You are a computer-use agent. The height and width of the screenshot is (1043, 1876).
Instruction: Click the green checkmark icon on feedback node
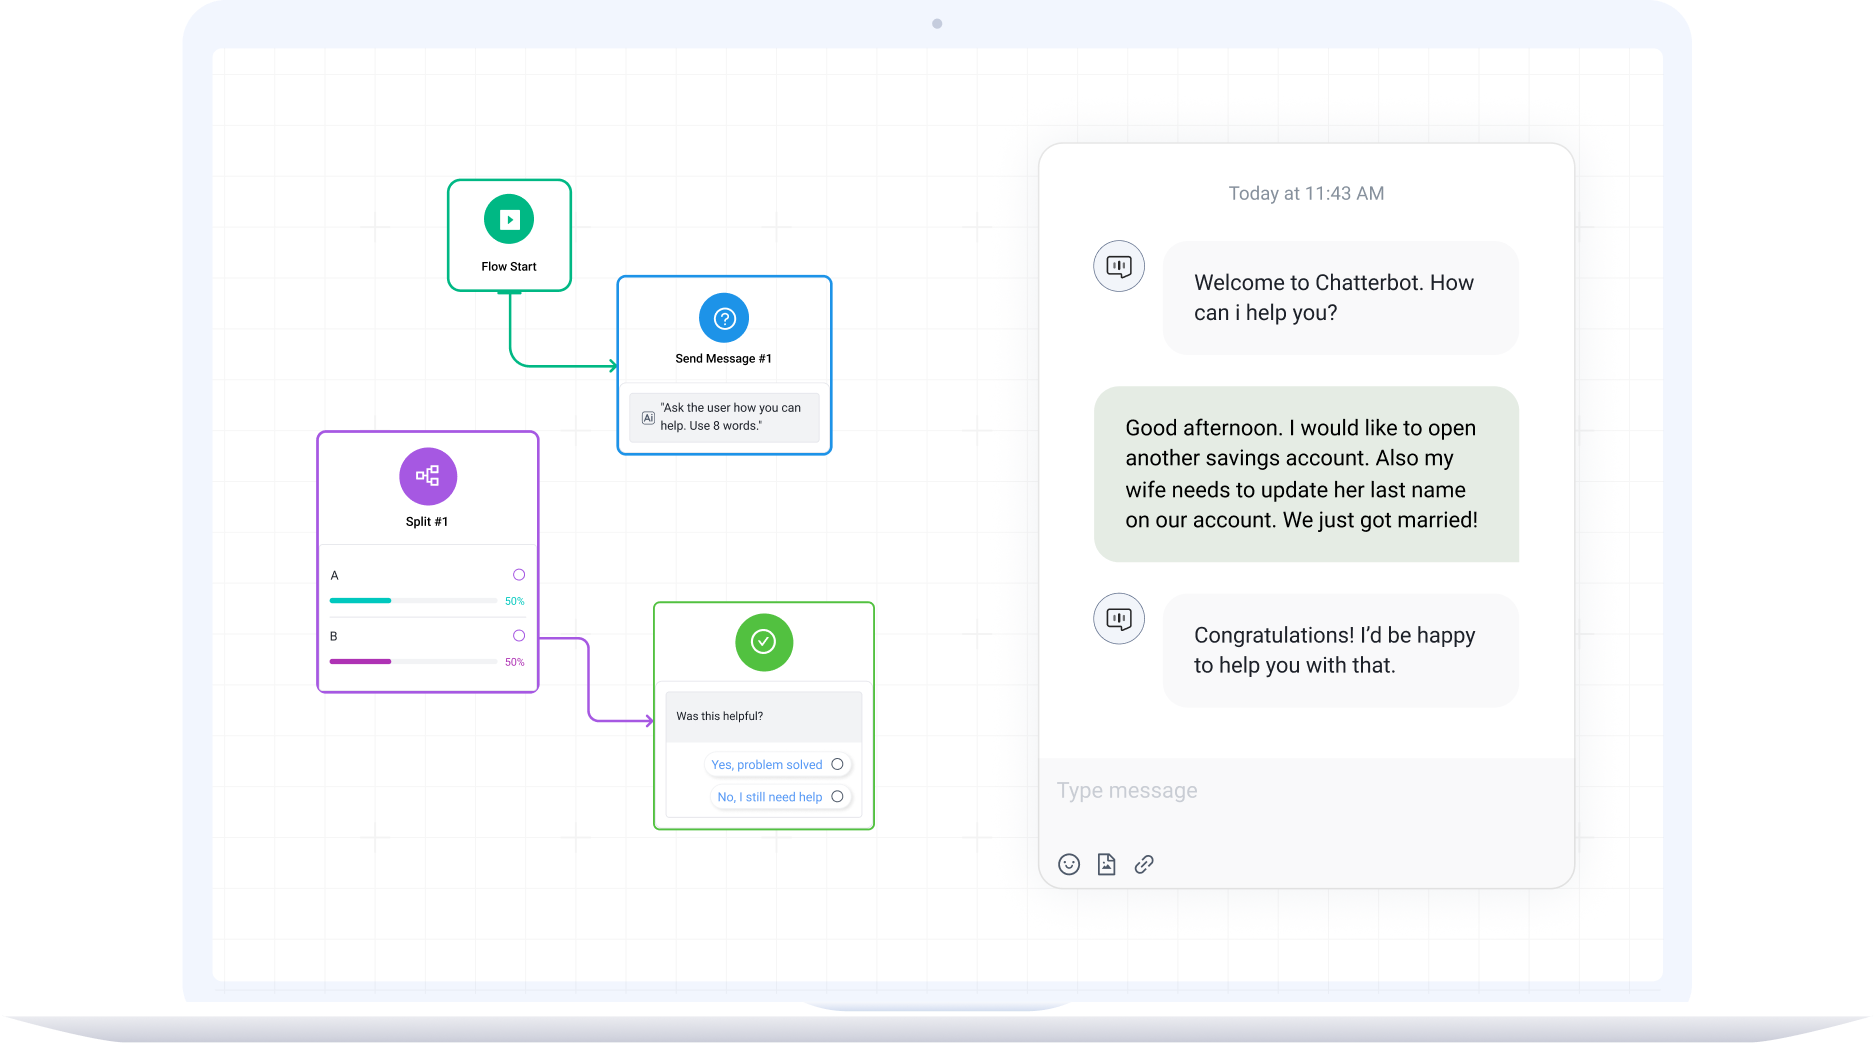point(763,642)
